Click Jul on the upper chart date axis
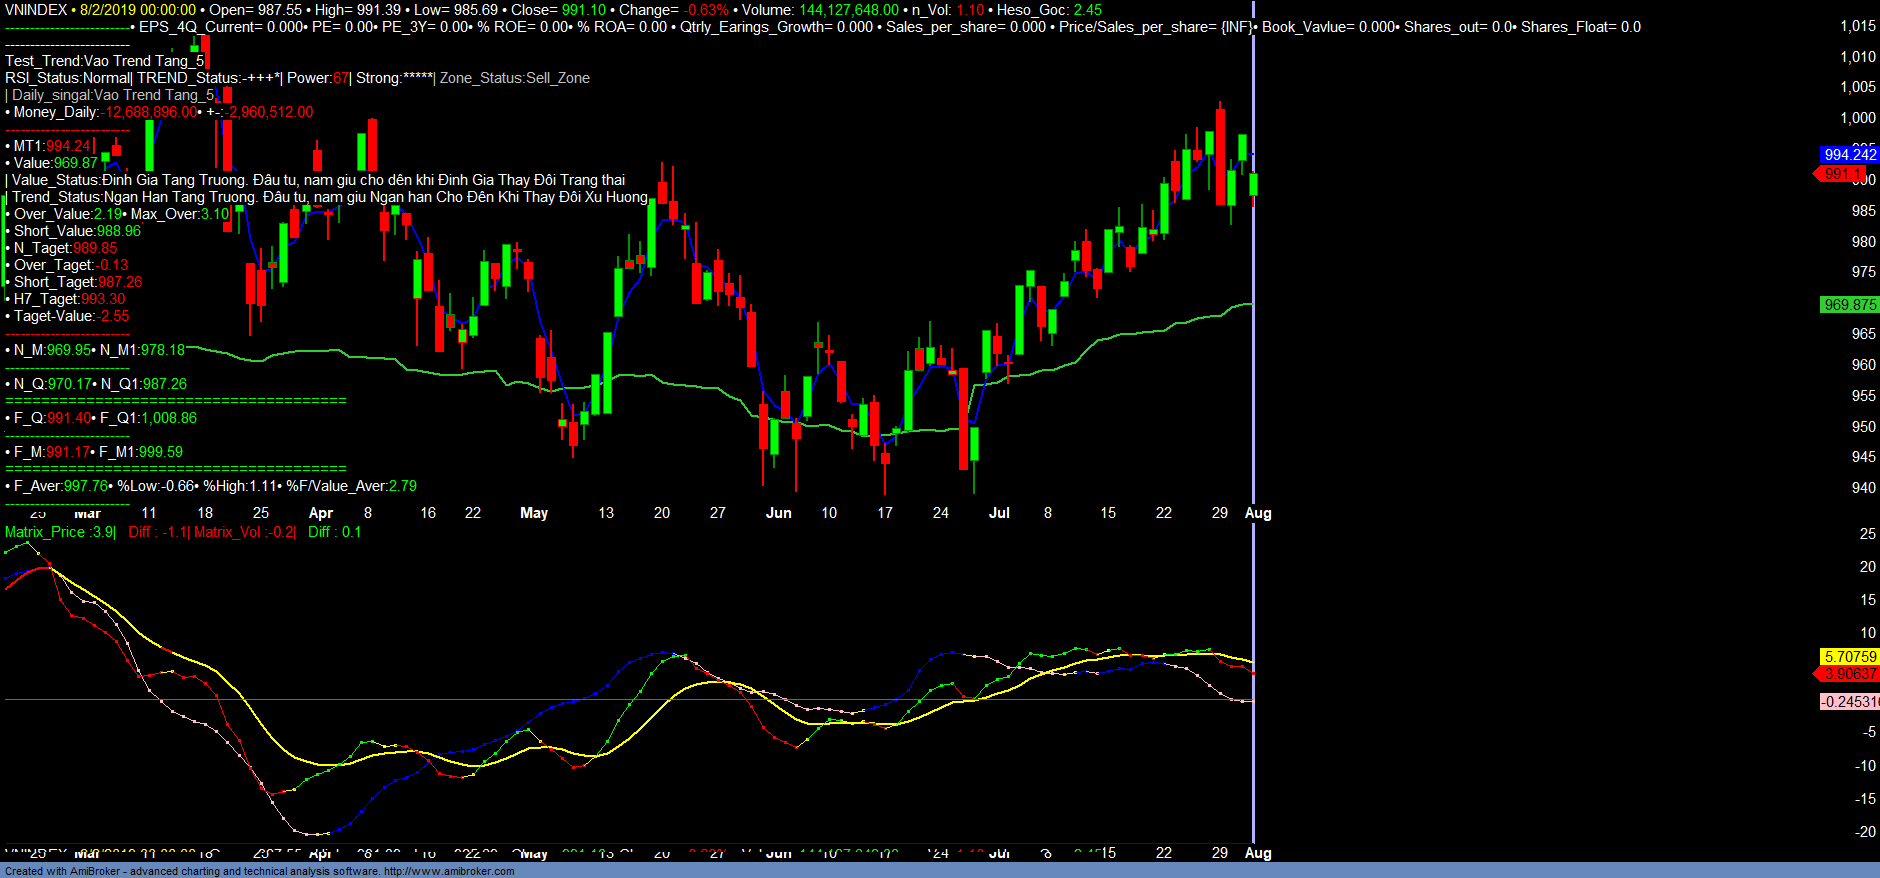The width and height of the screenshot is (1880, 878). coord(999,513)
